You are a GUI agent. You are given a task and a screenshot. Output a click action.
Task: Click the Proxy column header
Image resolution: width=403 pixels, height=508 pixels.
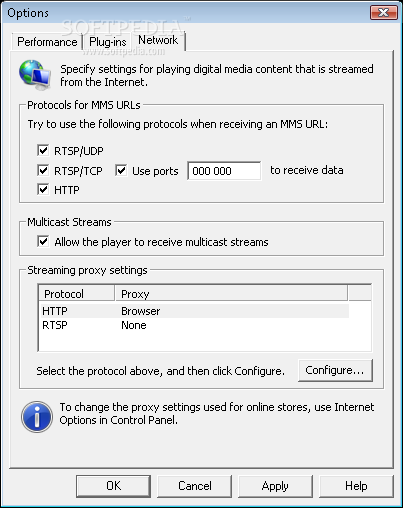(x=231, y=294)
